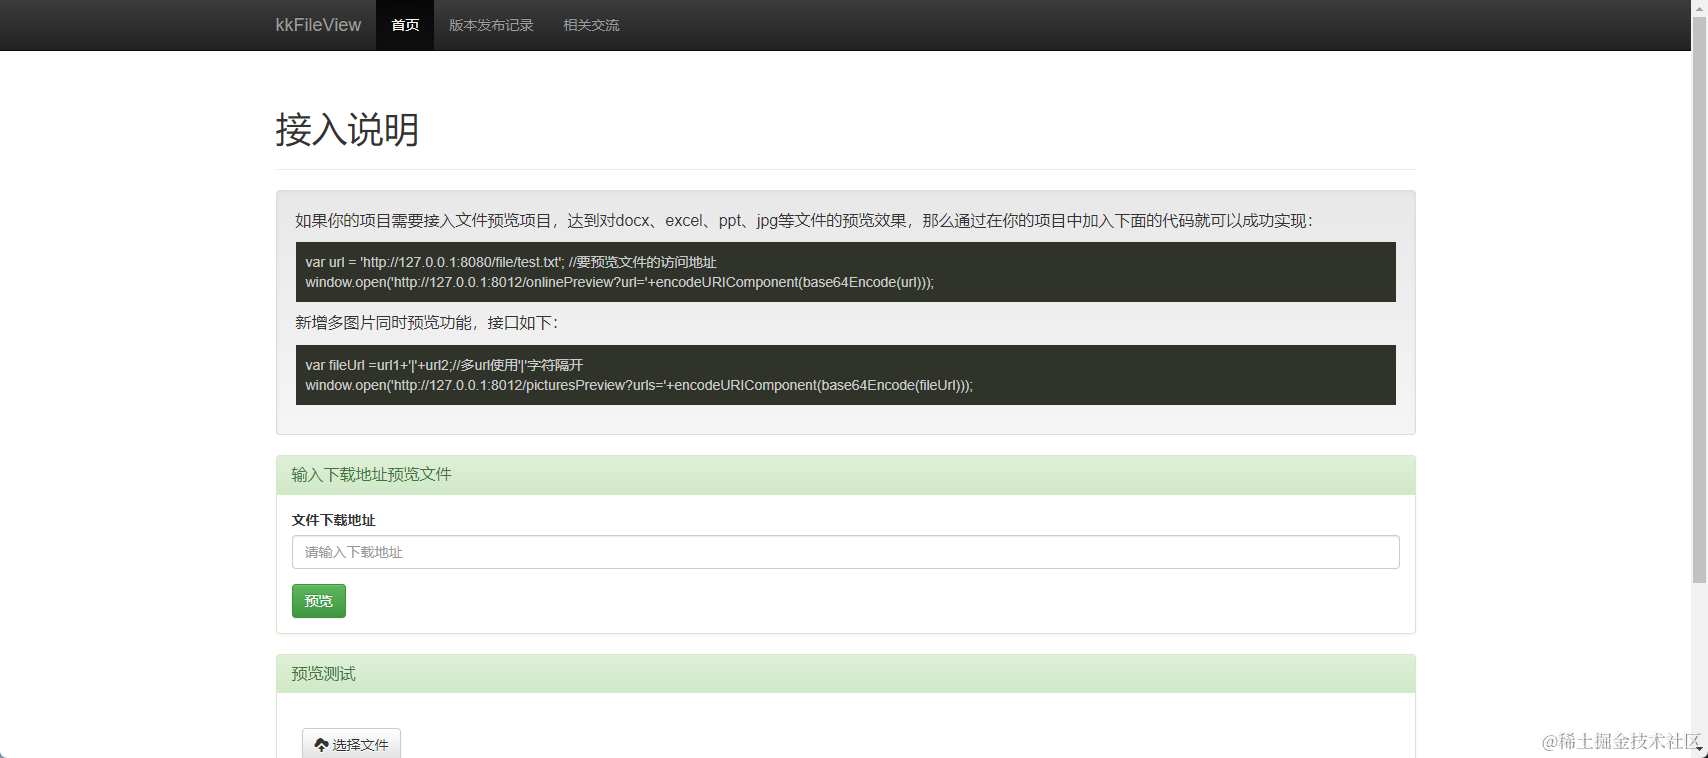Click the 预览测试 panel header
1708x758 pixels.
point(845,674)
